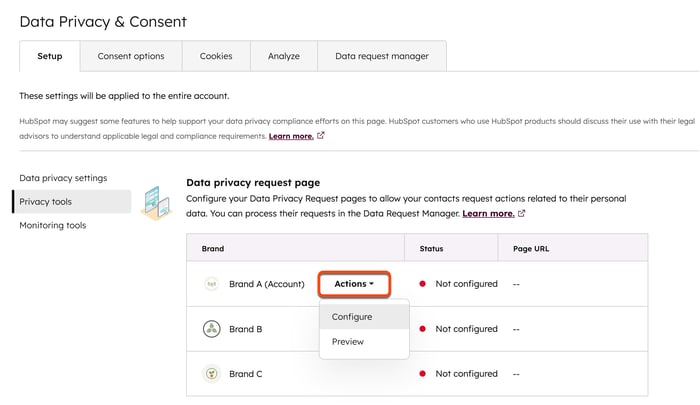
Task: Click the Brand B logo icon
Action: (x=212, y=329)
